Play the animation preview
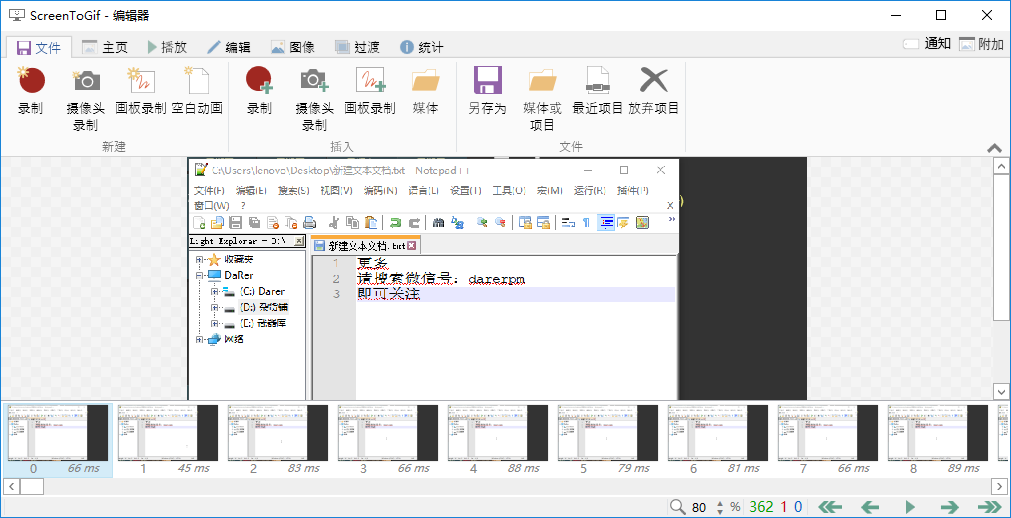 pyautogui.click(x=910, y=507)
